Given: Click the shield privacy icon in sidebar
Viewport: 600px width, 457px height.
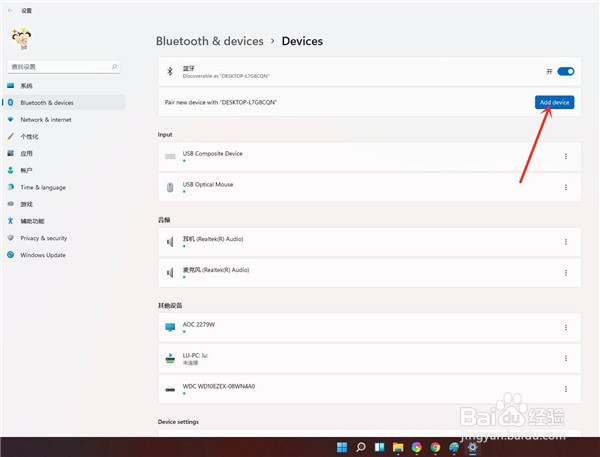Looking at the screenshot, I should coord(10,238).
